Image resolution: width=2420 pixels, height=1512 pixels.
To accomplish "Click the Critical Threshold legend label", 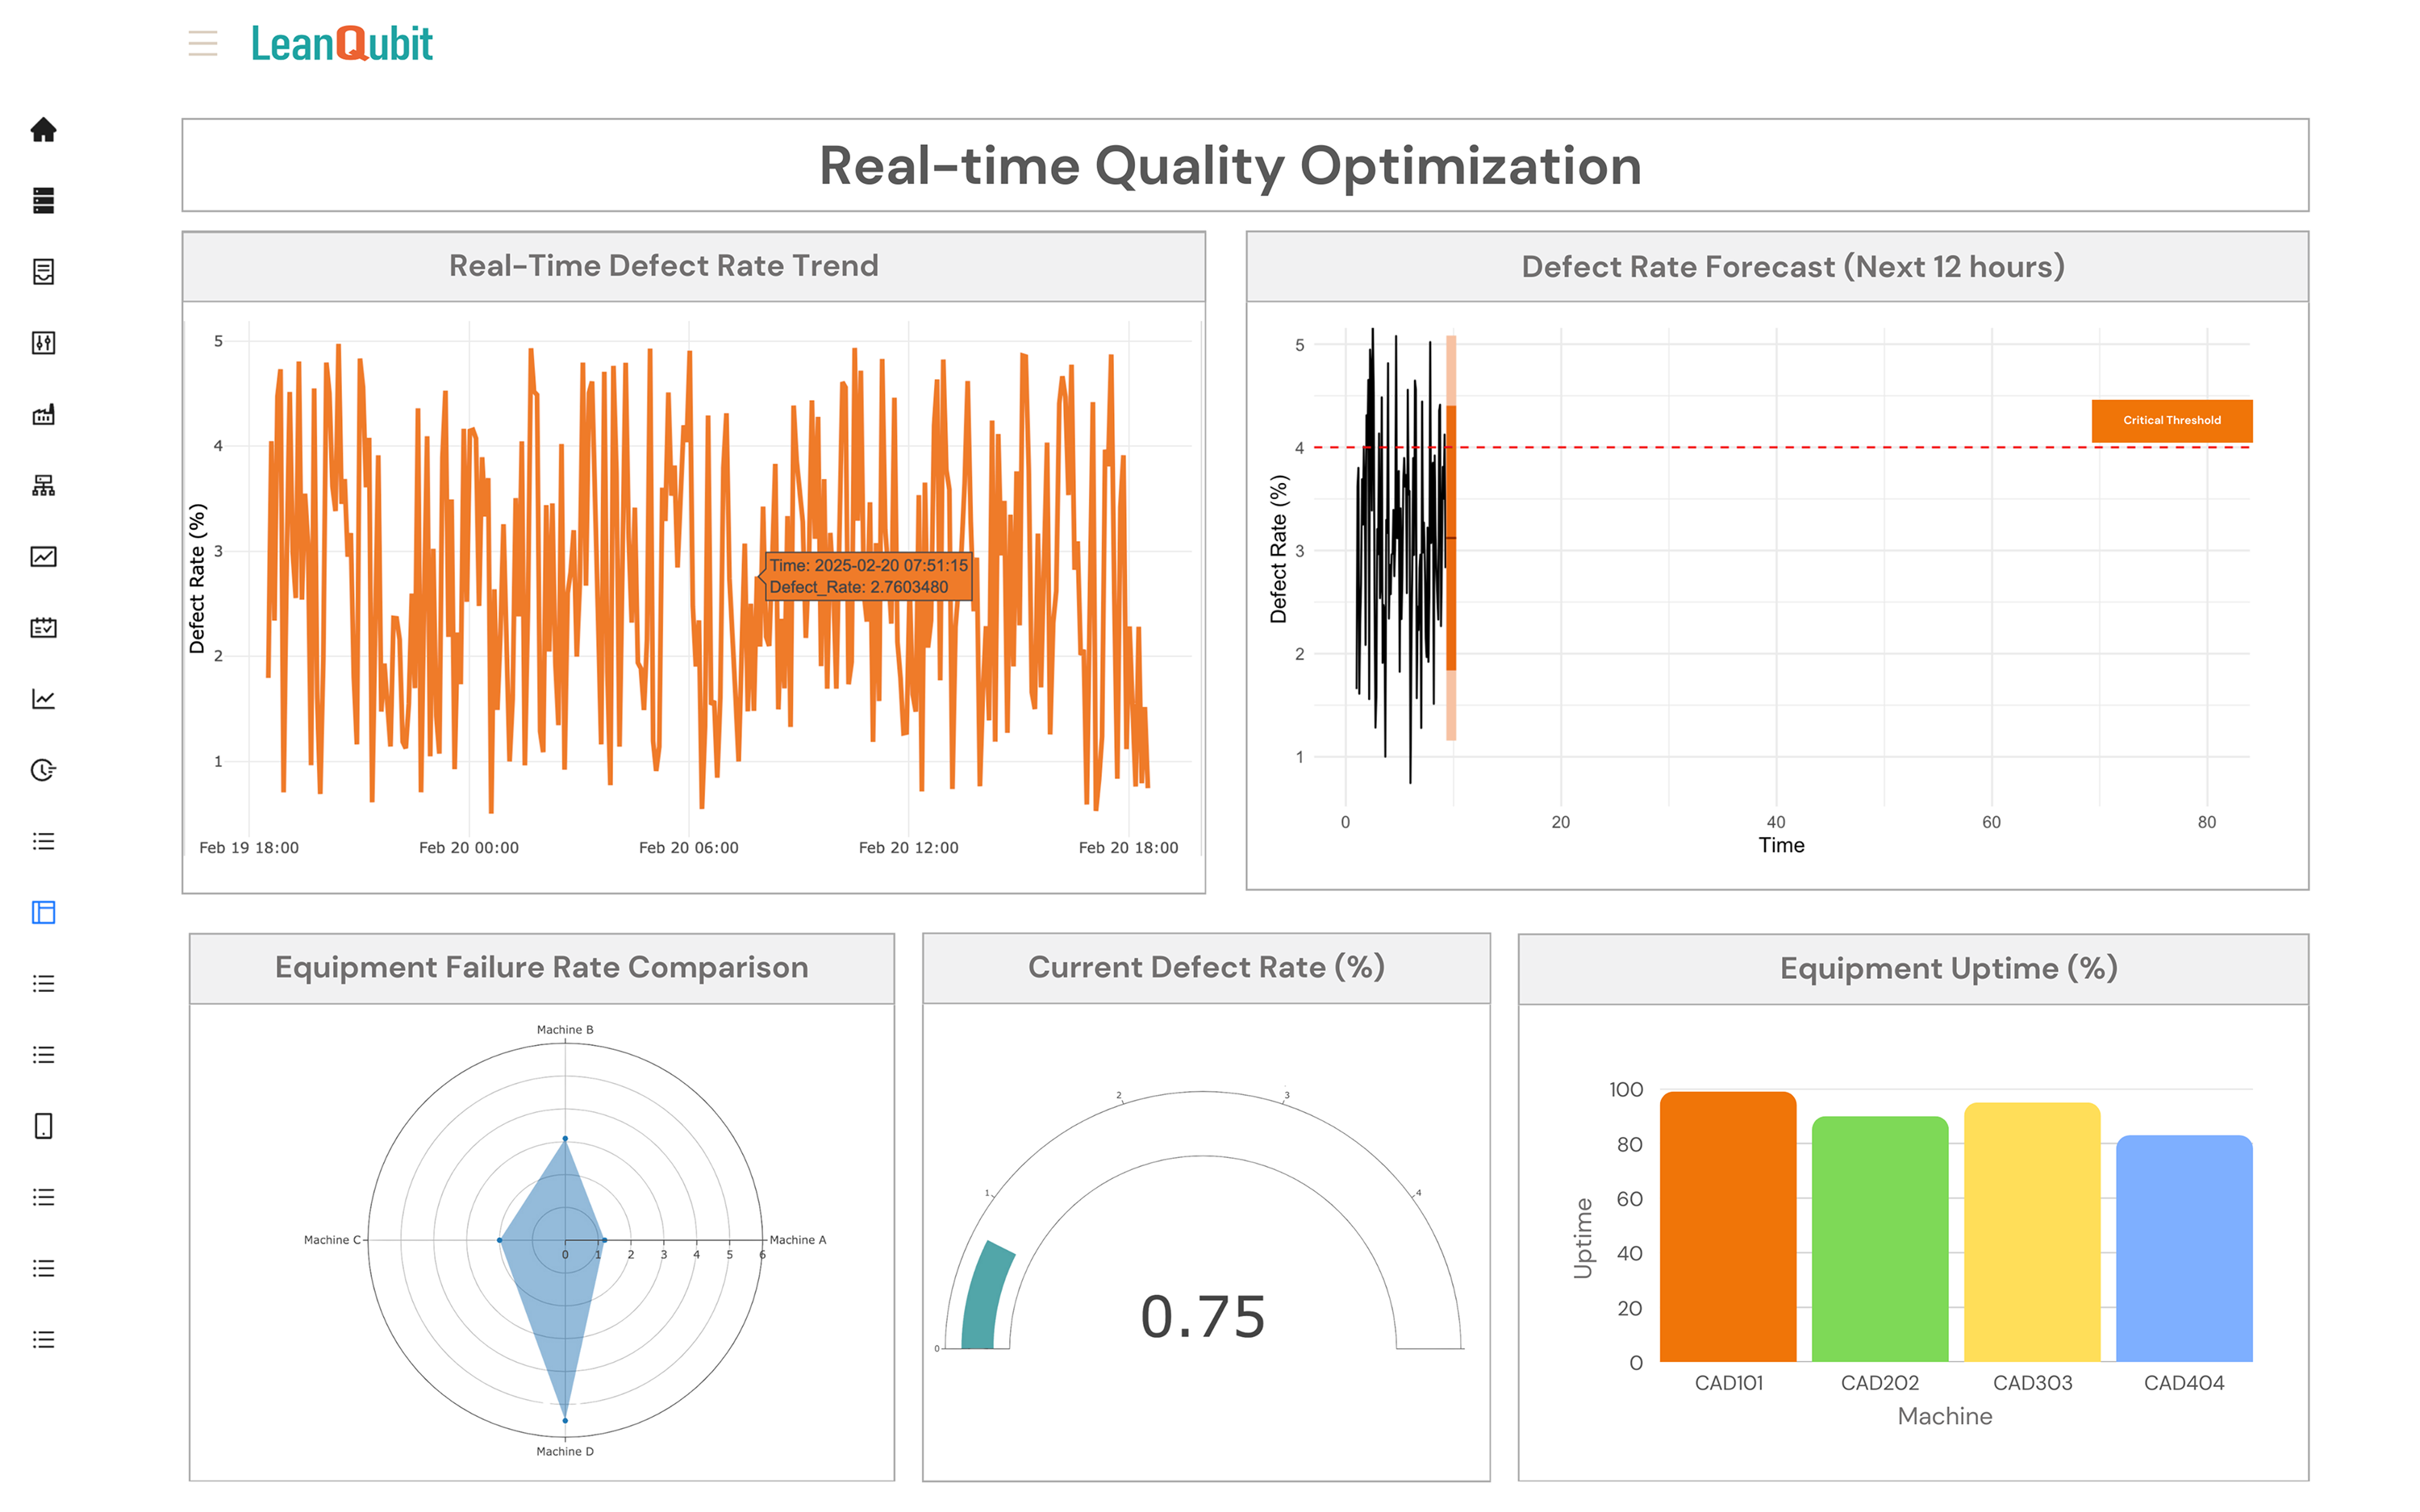I will pyautogui.click(x=2171, y=420).
